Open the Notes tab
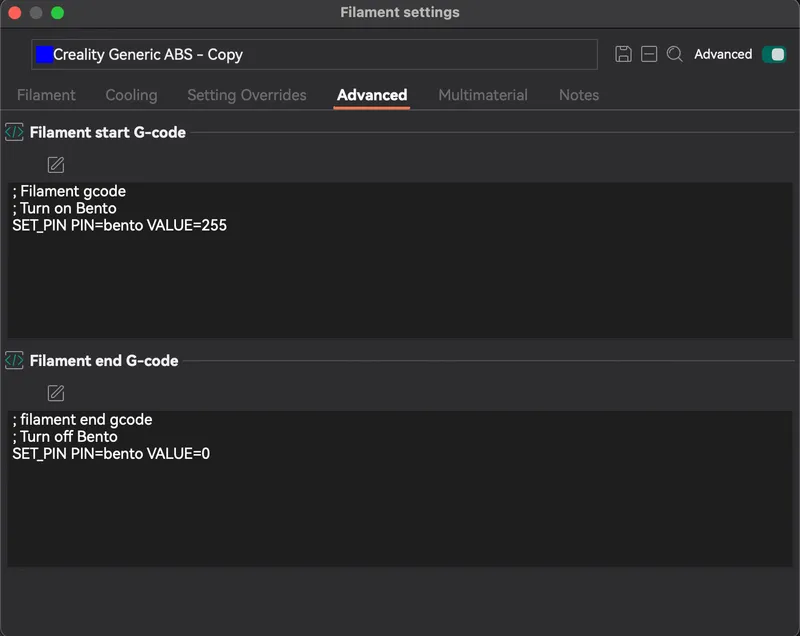Viewport: 800px width, 636px height. 579,95
